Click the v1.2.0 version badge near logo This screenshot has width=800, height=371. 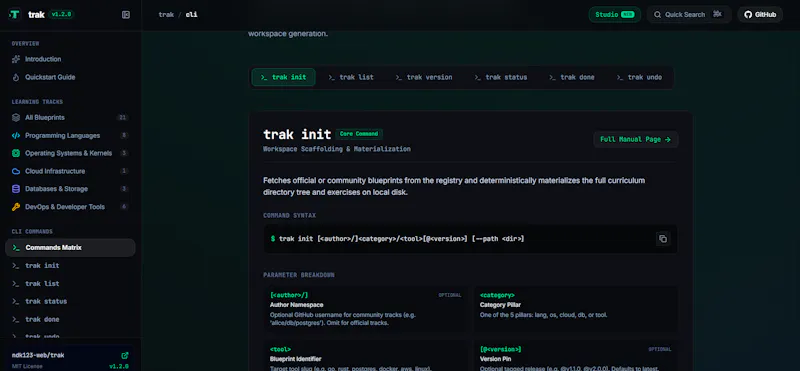click(x=62, y=15)
